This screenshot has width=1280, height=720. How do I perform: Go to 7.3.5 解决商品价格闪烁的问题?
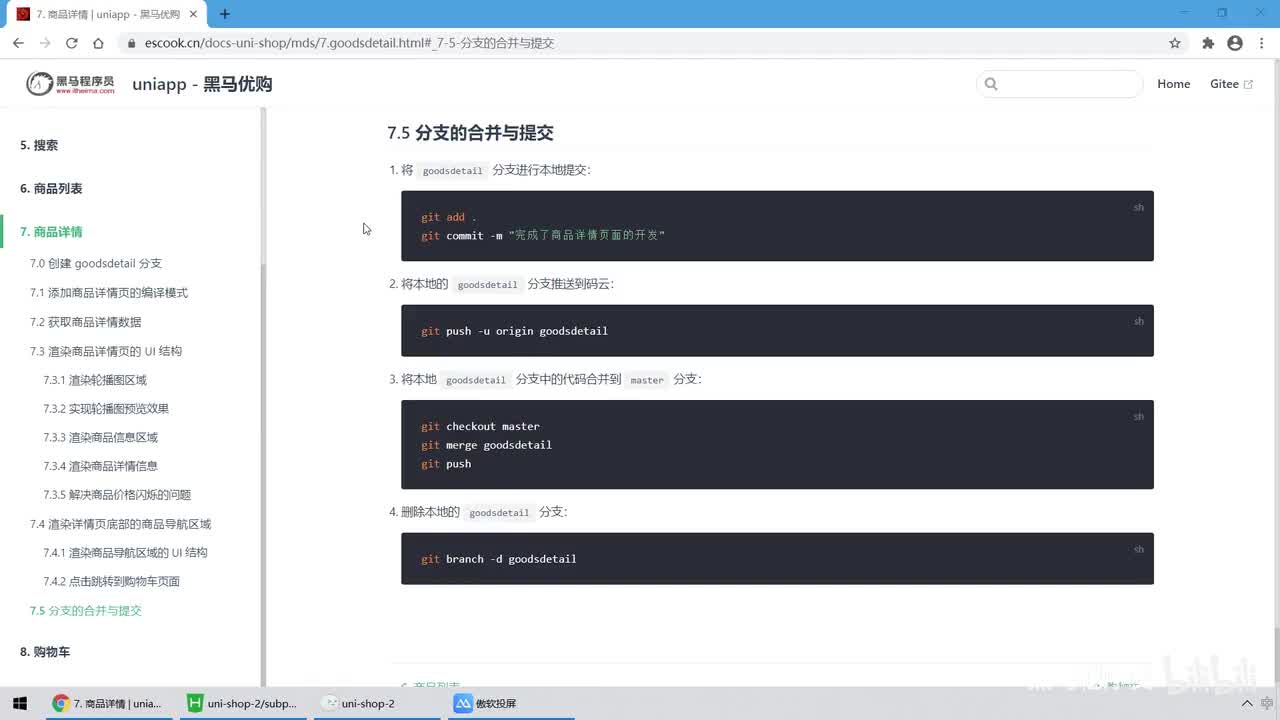tap(117, 494)
